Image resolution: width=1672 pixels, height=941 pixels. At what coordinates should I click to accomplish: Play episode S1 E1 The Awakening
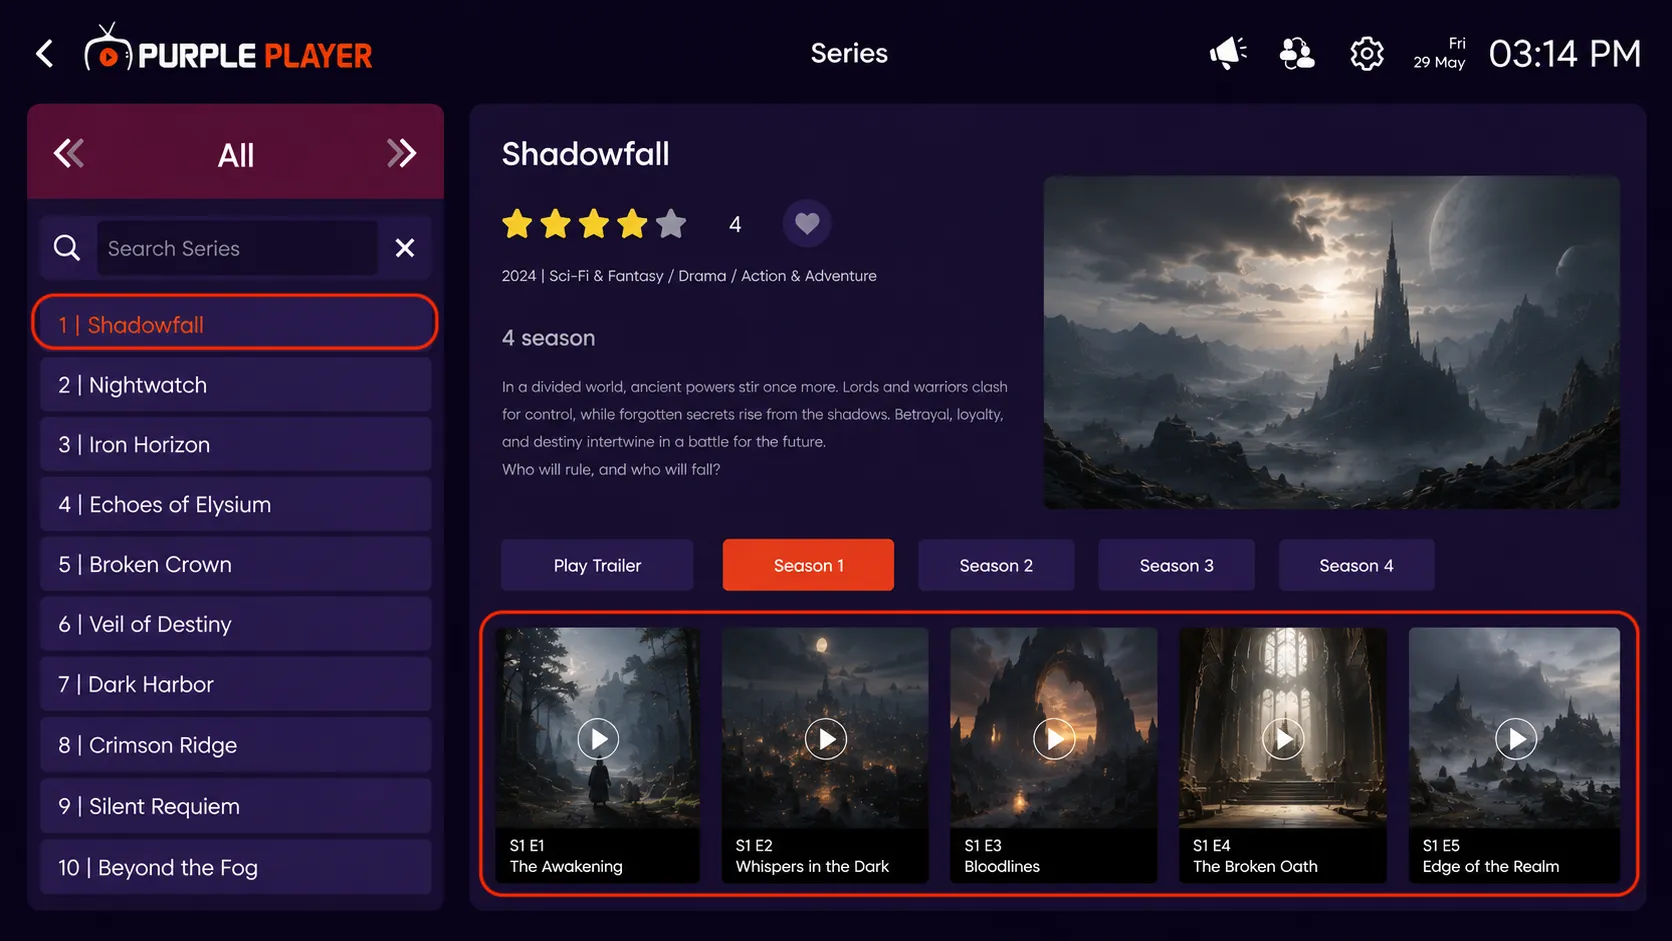pyautogui.click(x=598, y=739)
